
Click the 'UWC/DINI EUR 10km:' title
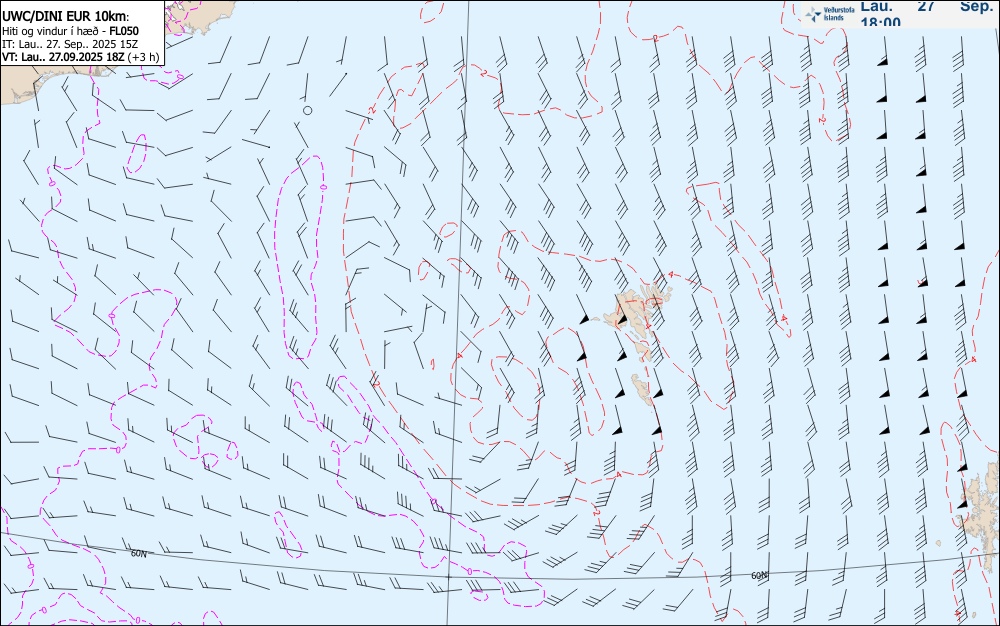(x=66, y=17)
